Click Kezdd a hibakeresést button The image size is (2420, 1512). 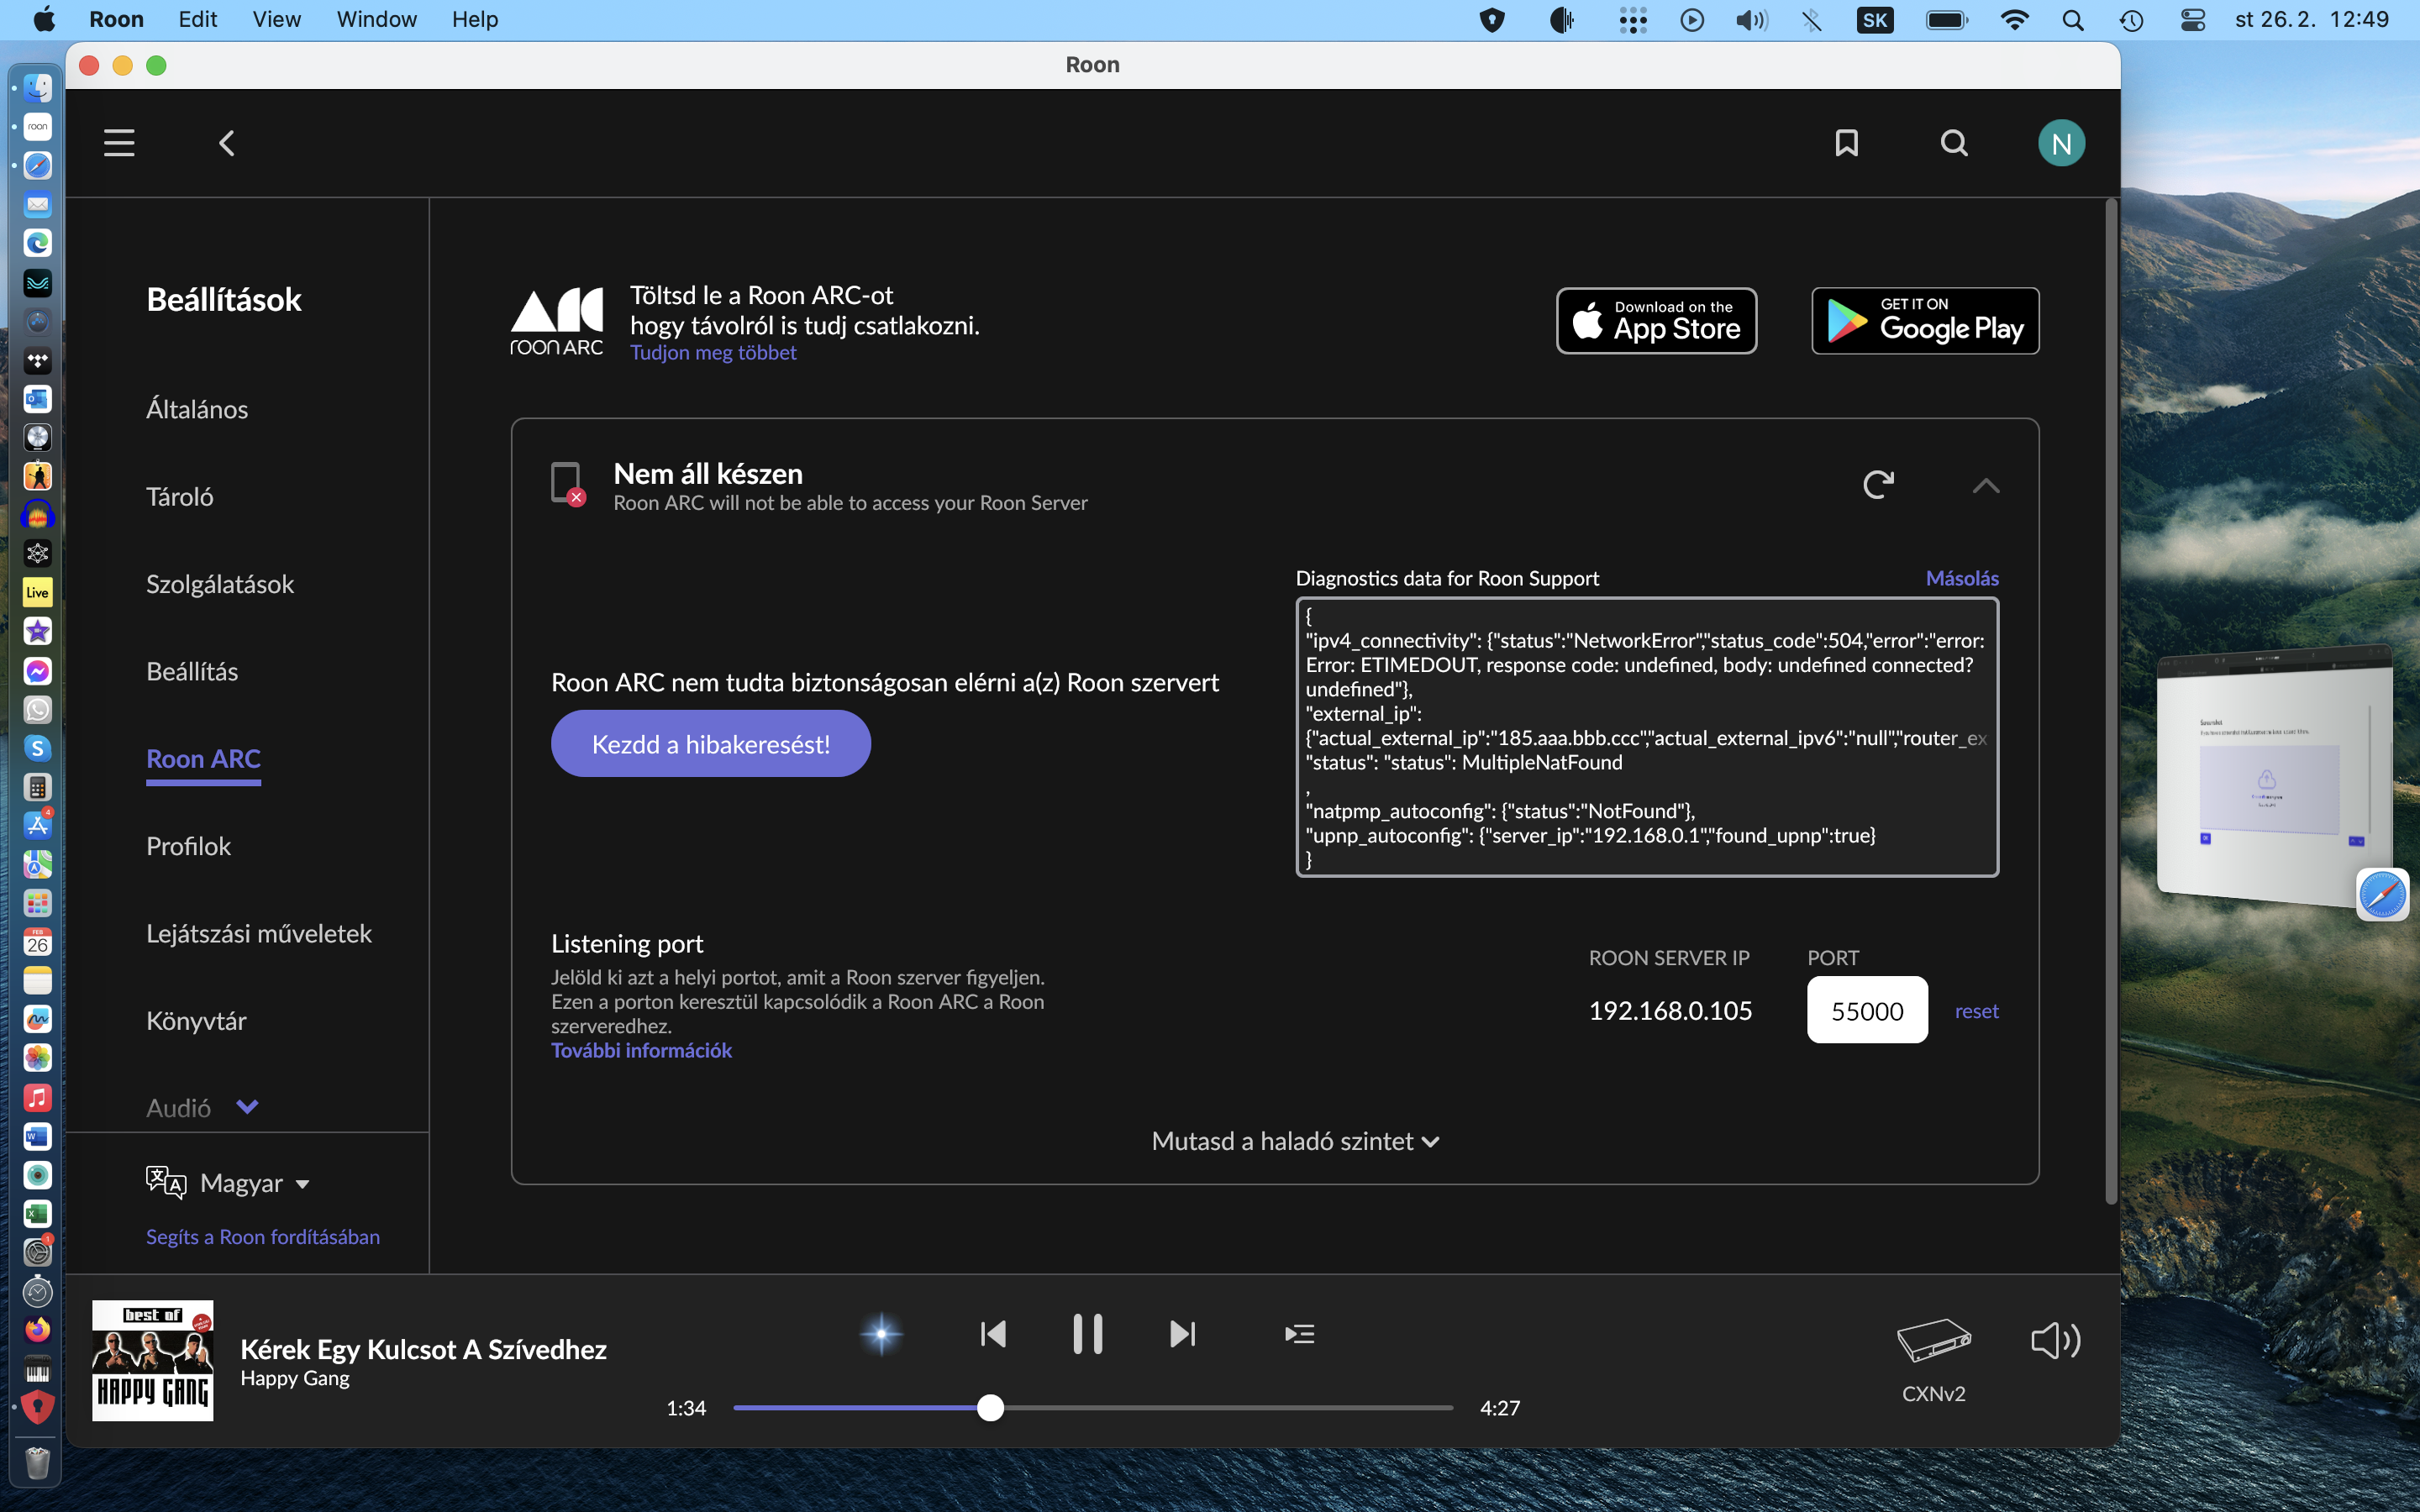[x=711, y=744]
